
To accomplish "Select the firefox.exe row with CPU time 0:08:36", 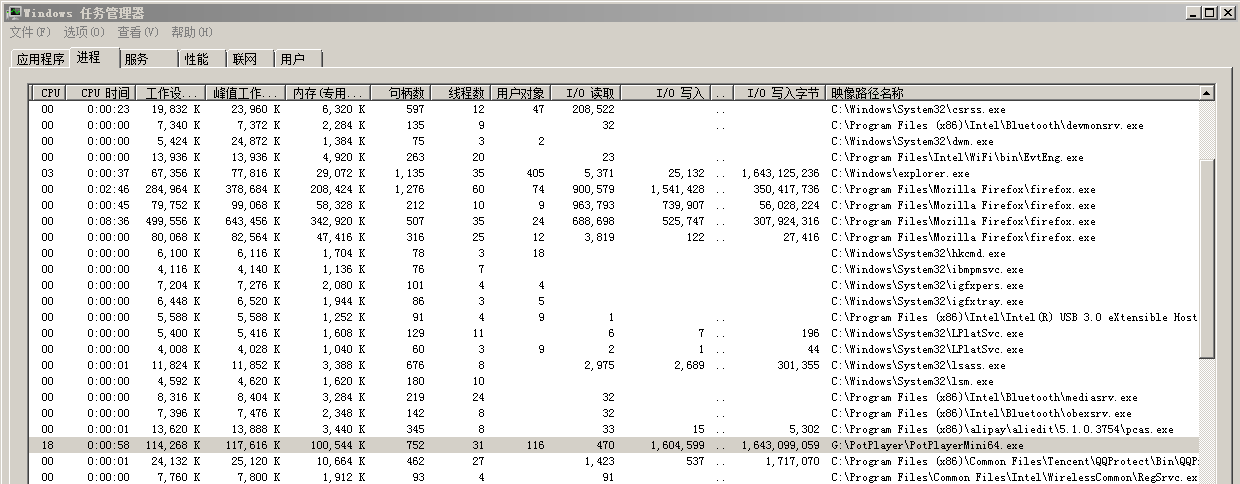I will [x=616, y=221].
